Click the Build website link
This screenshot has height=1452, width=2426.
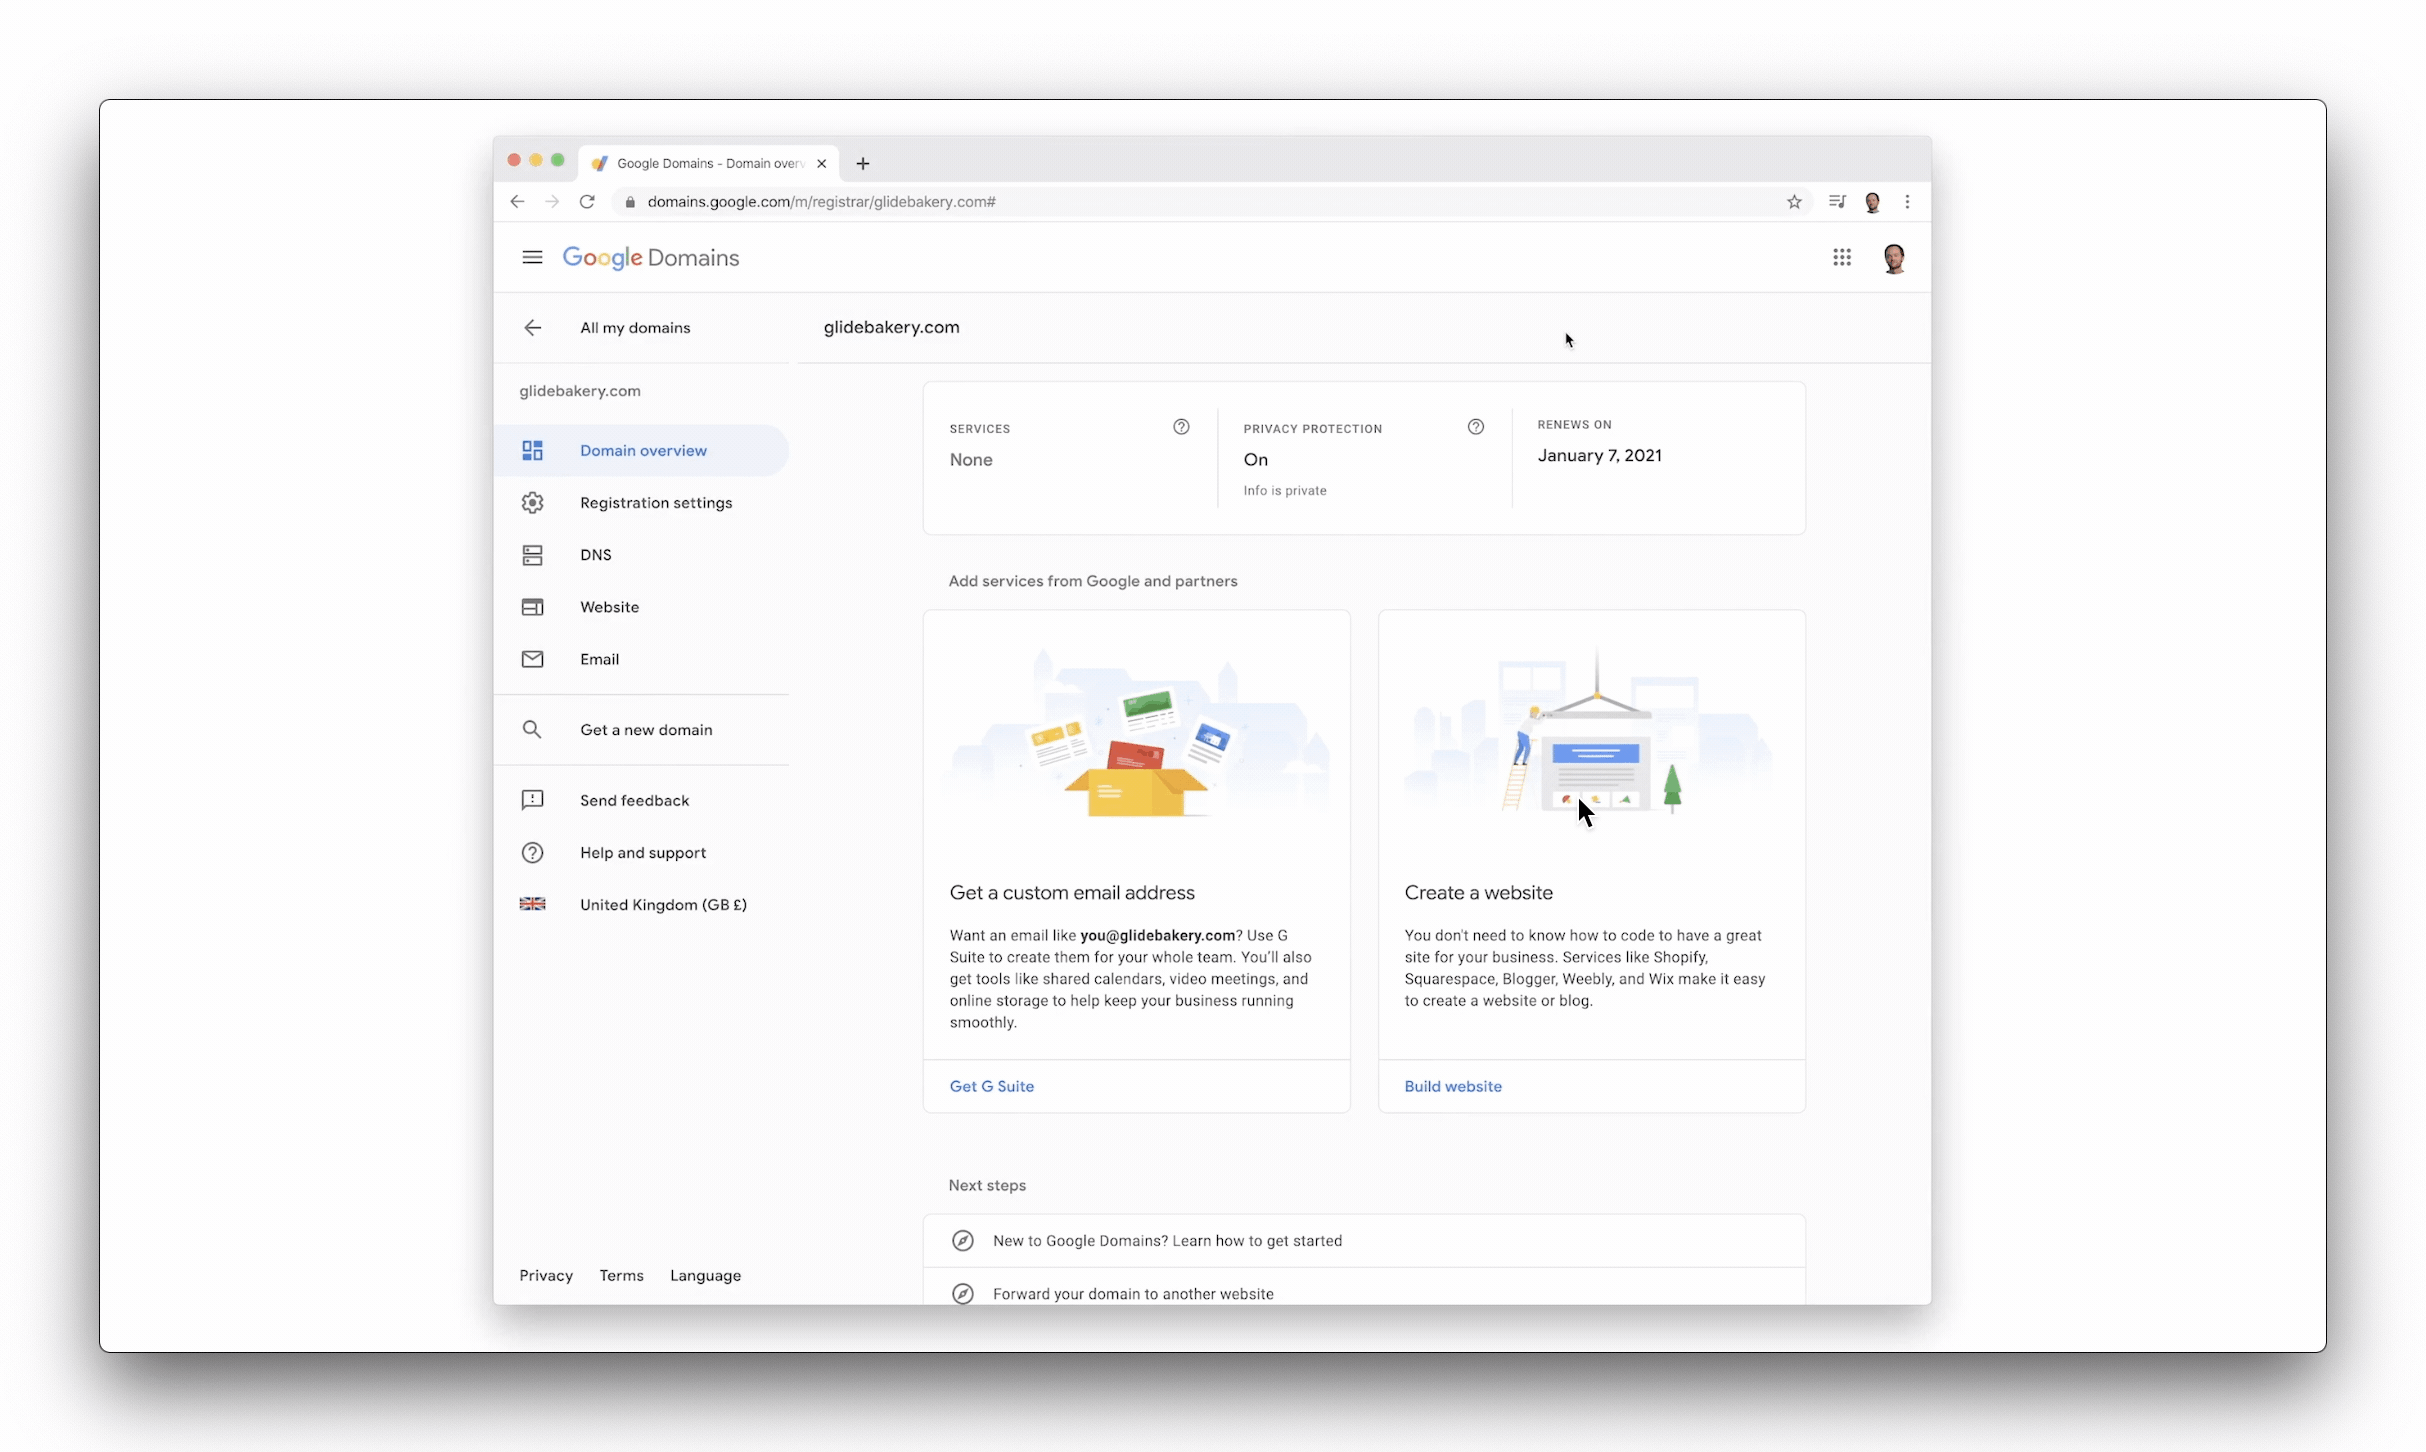(1453, 1086)
